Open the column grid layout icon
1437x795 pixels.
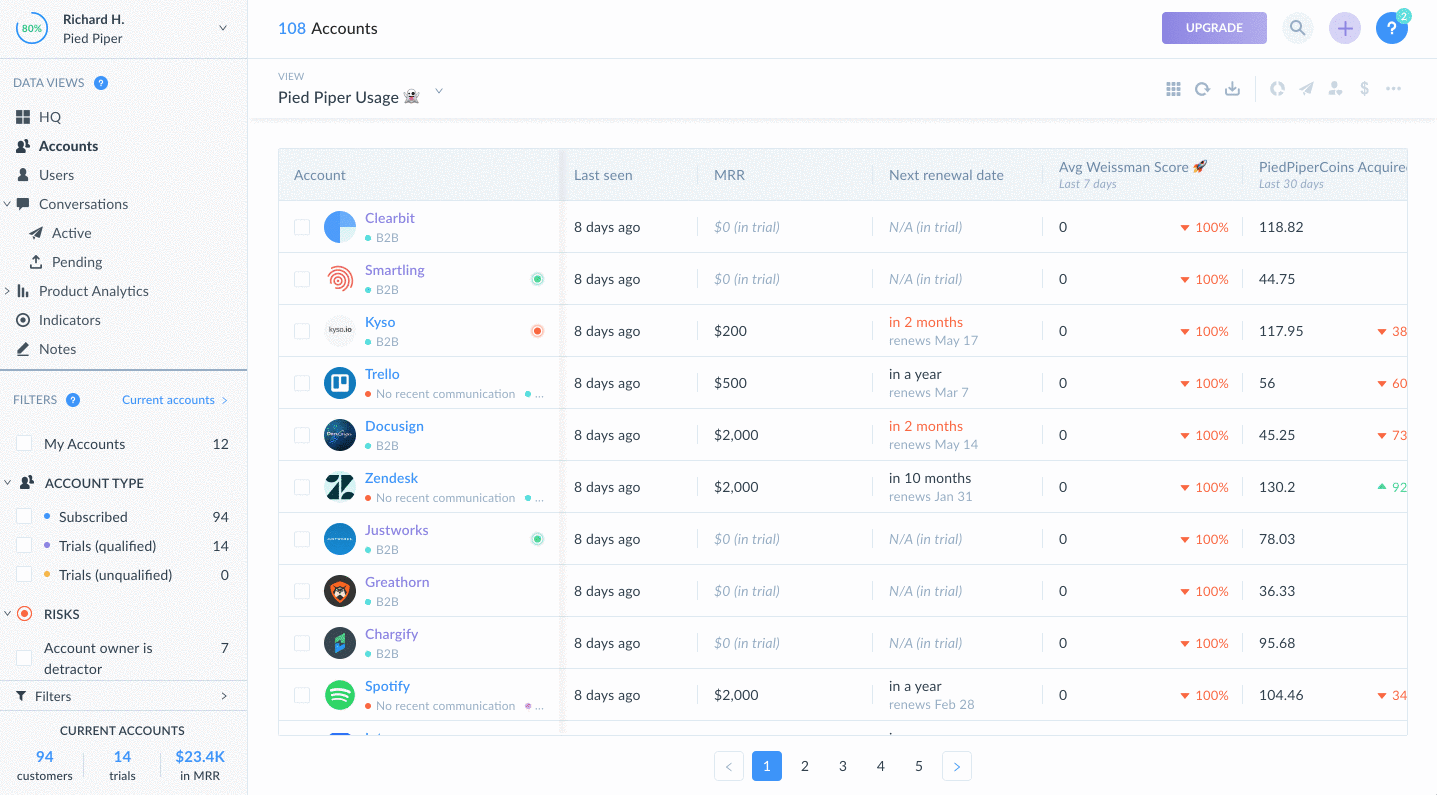tap(1173, 89)
